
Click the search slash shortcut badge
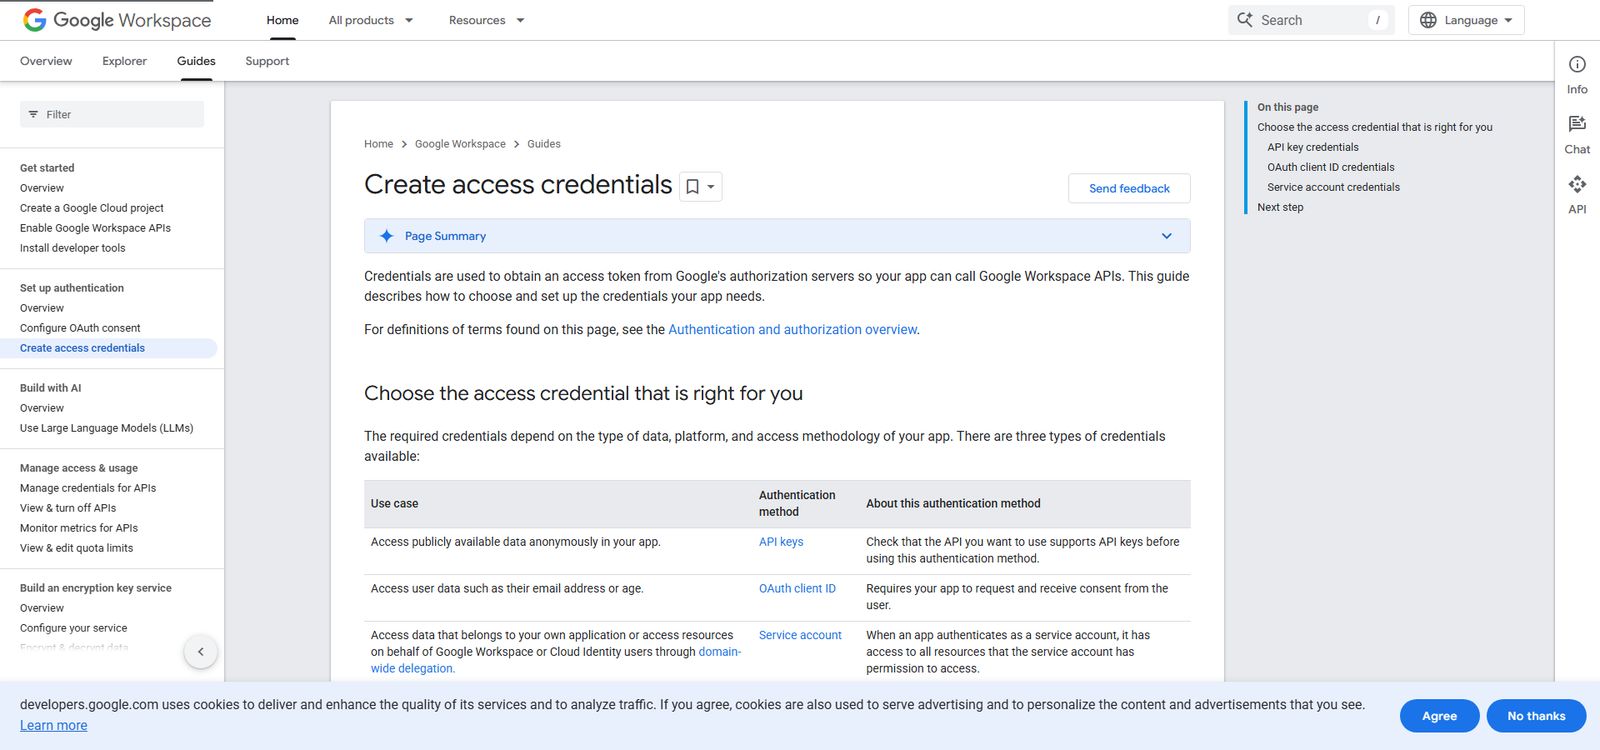(x=1378, y=20)
